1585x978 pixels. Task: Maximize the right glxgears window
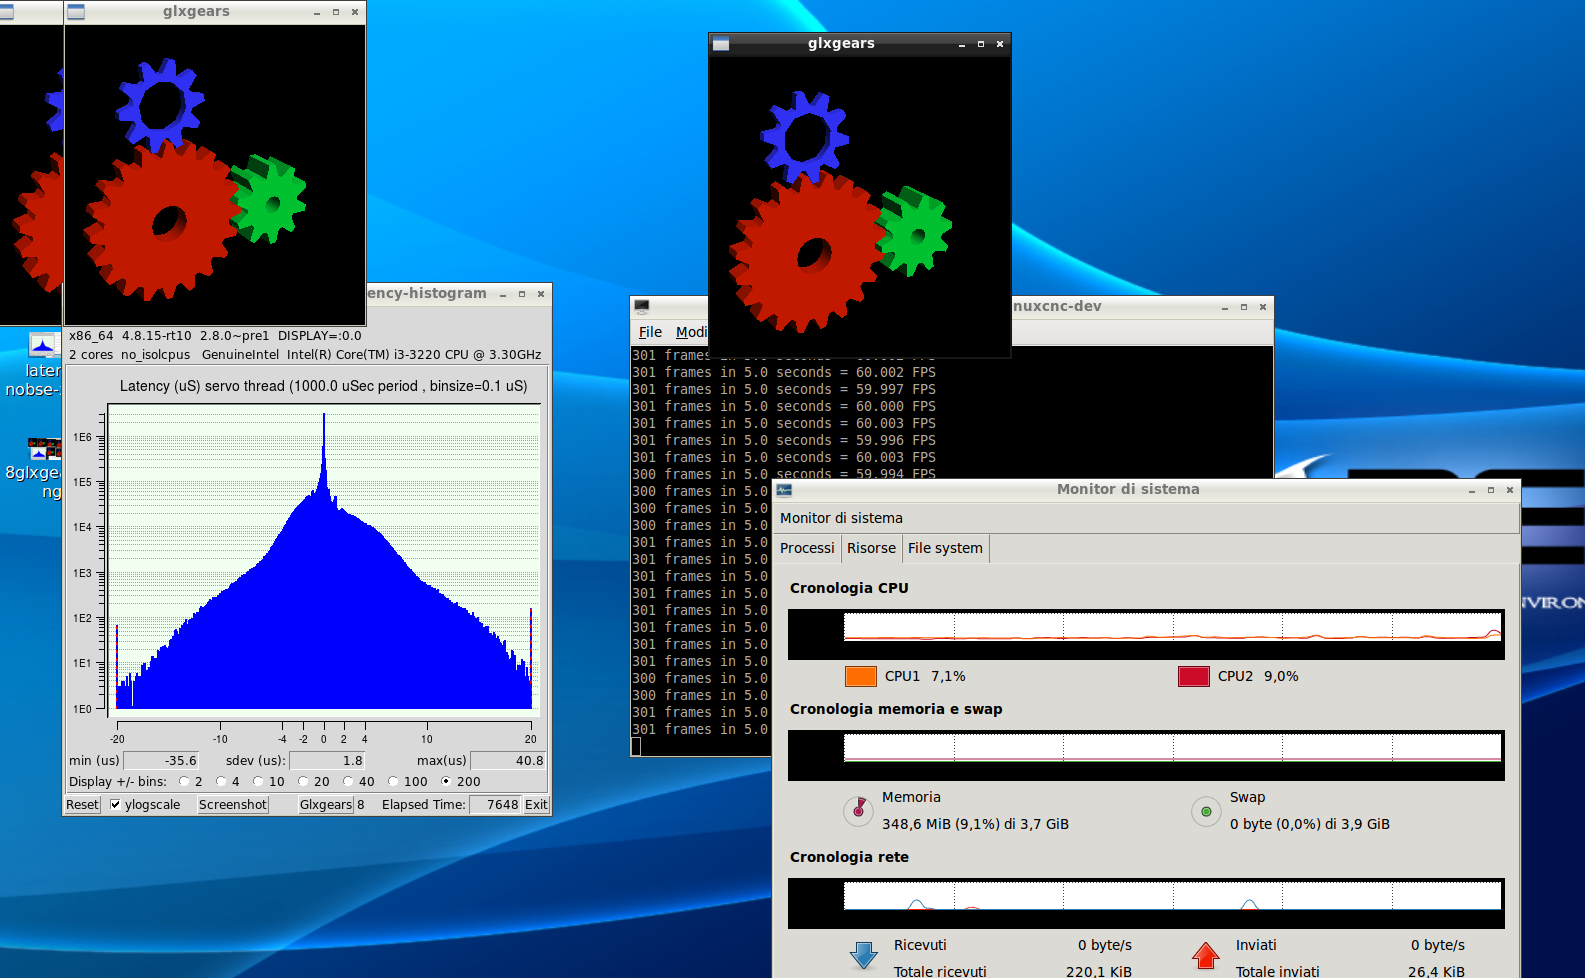(x=981, y=44)
